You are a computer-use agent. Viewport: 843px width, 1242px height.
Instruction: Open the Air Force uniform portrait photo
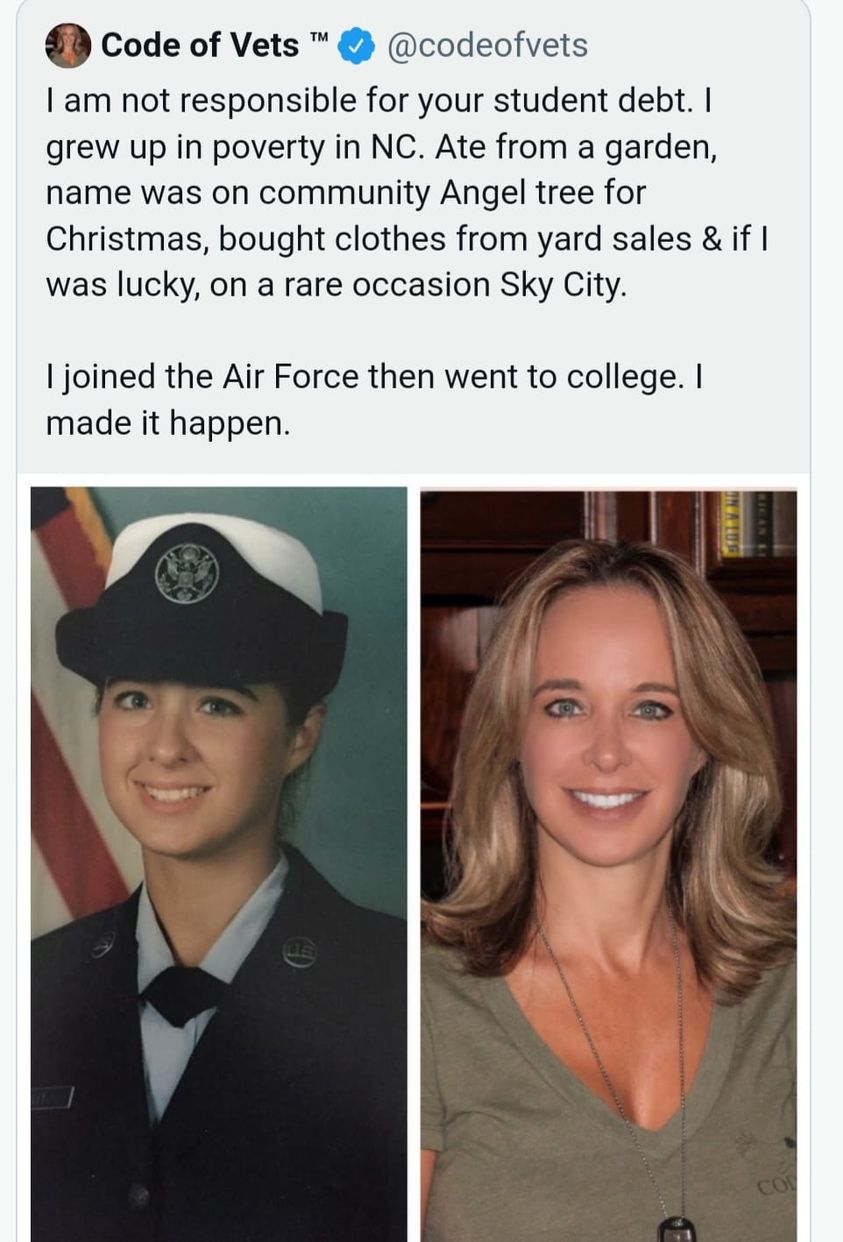point(219,864)
